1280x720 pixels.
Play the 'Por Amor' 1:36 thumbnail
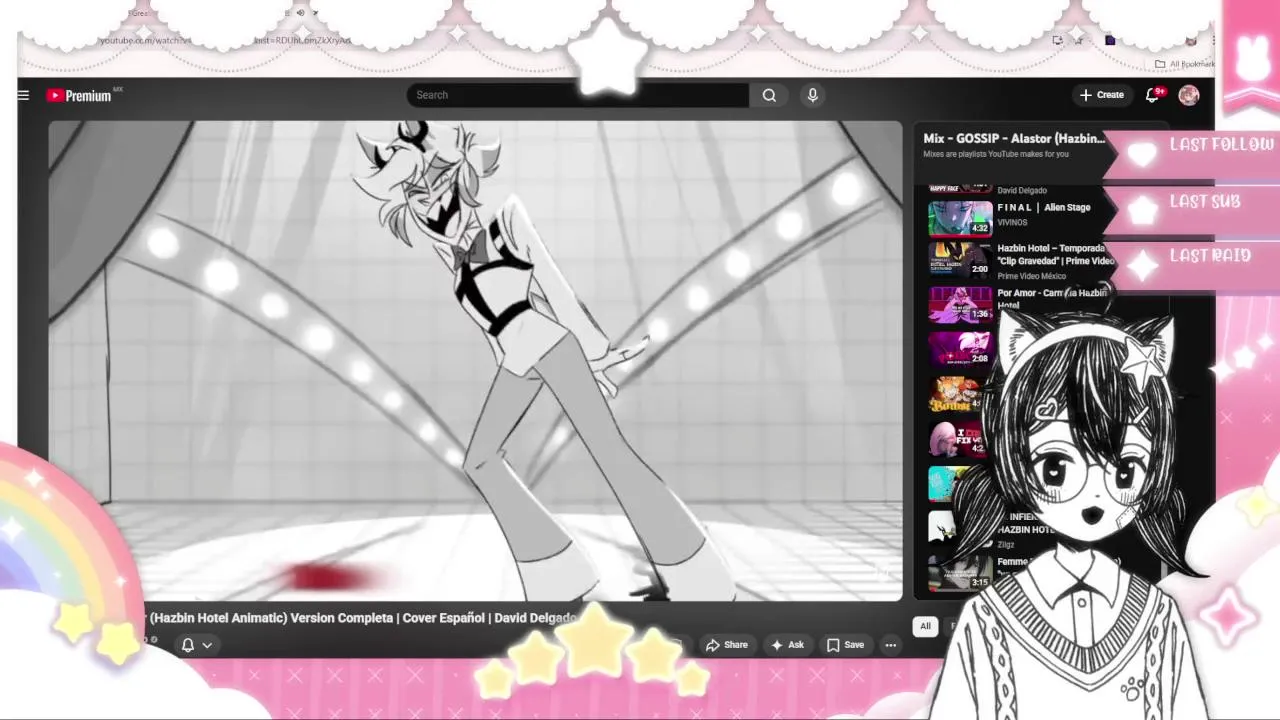[960, 304]
